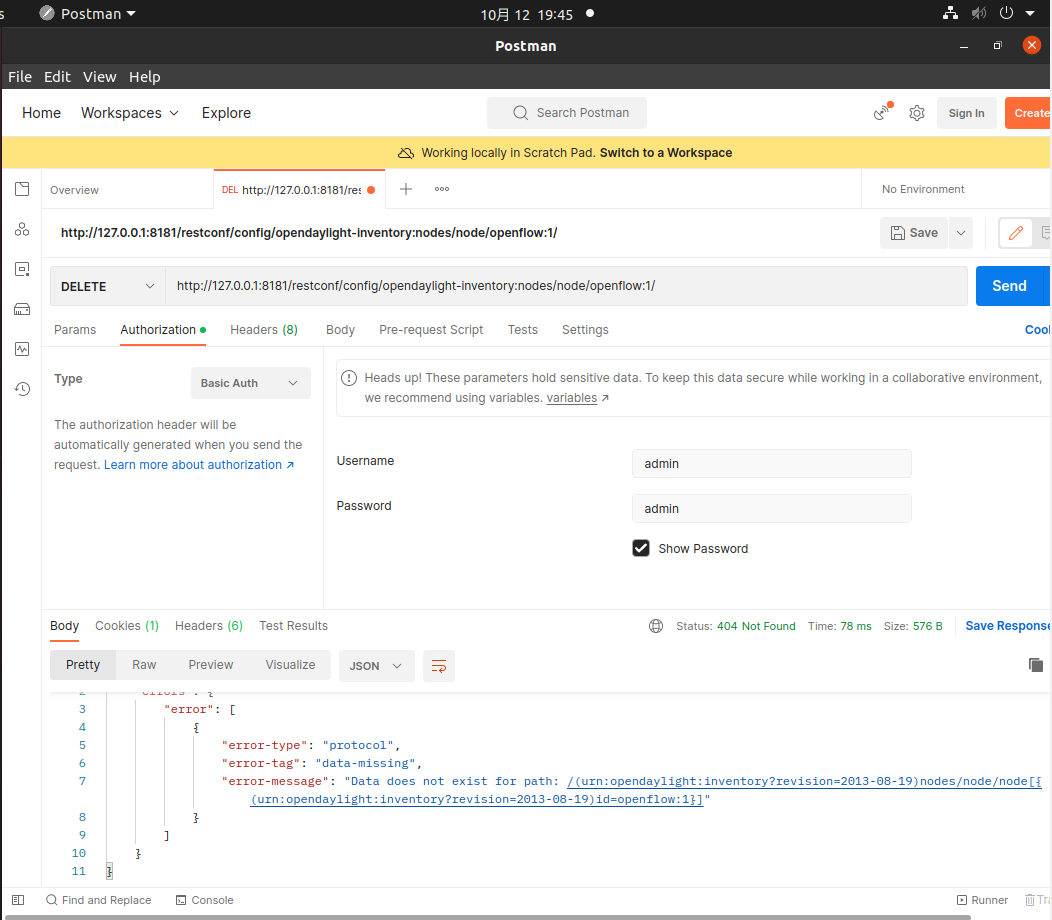The width and height of the screenshot is (1052, 920).
Task: Click the Send button
Action: pos(1010,286)
